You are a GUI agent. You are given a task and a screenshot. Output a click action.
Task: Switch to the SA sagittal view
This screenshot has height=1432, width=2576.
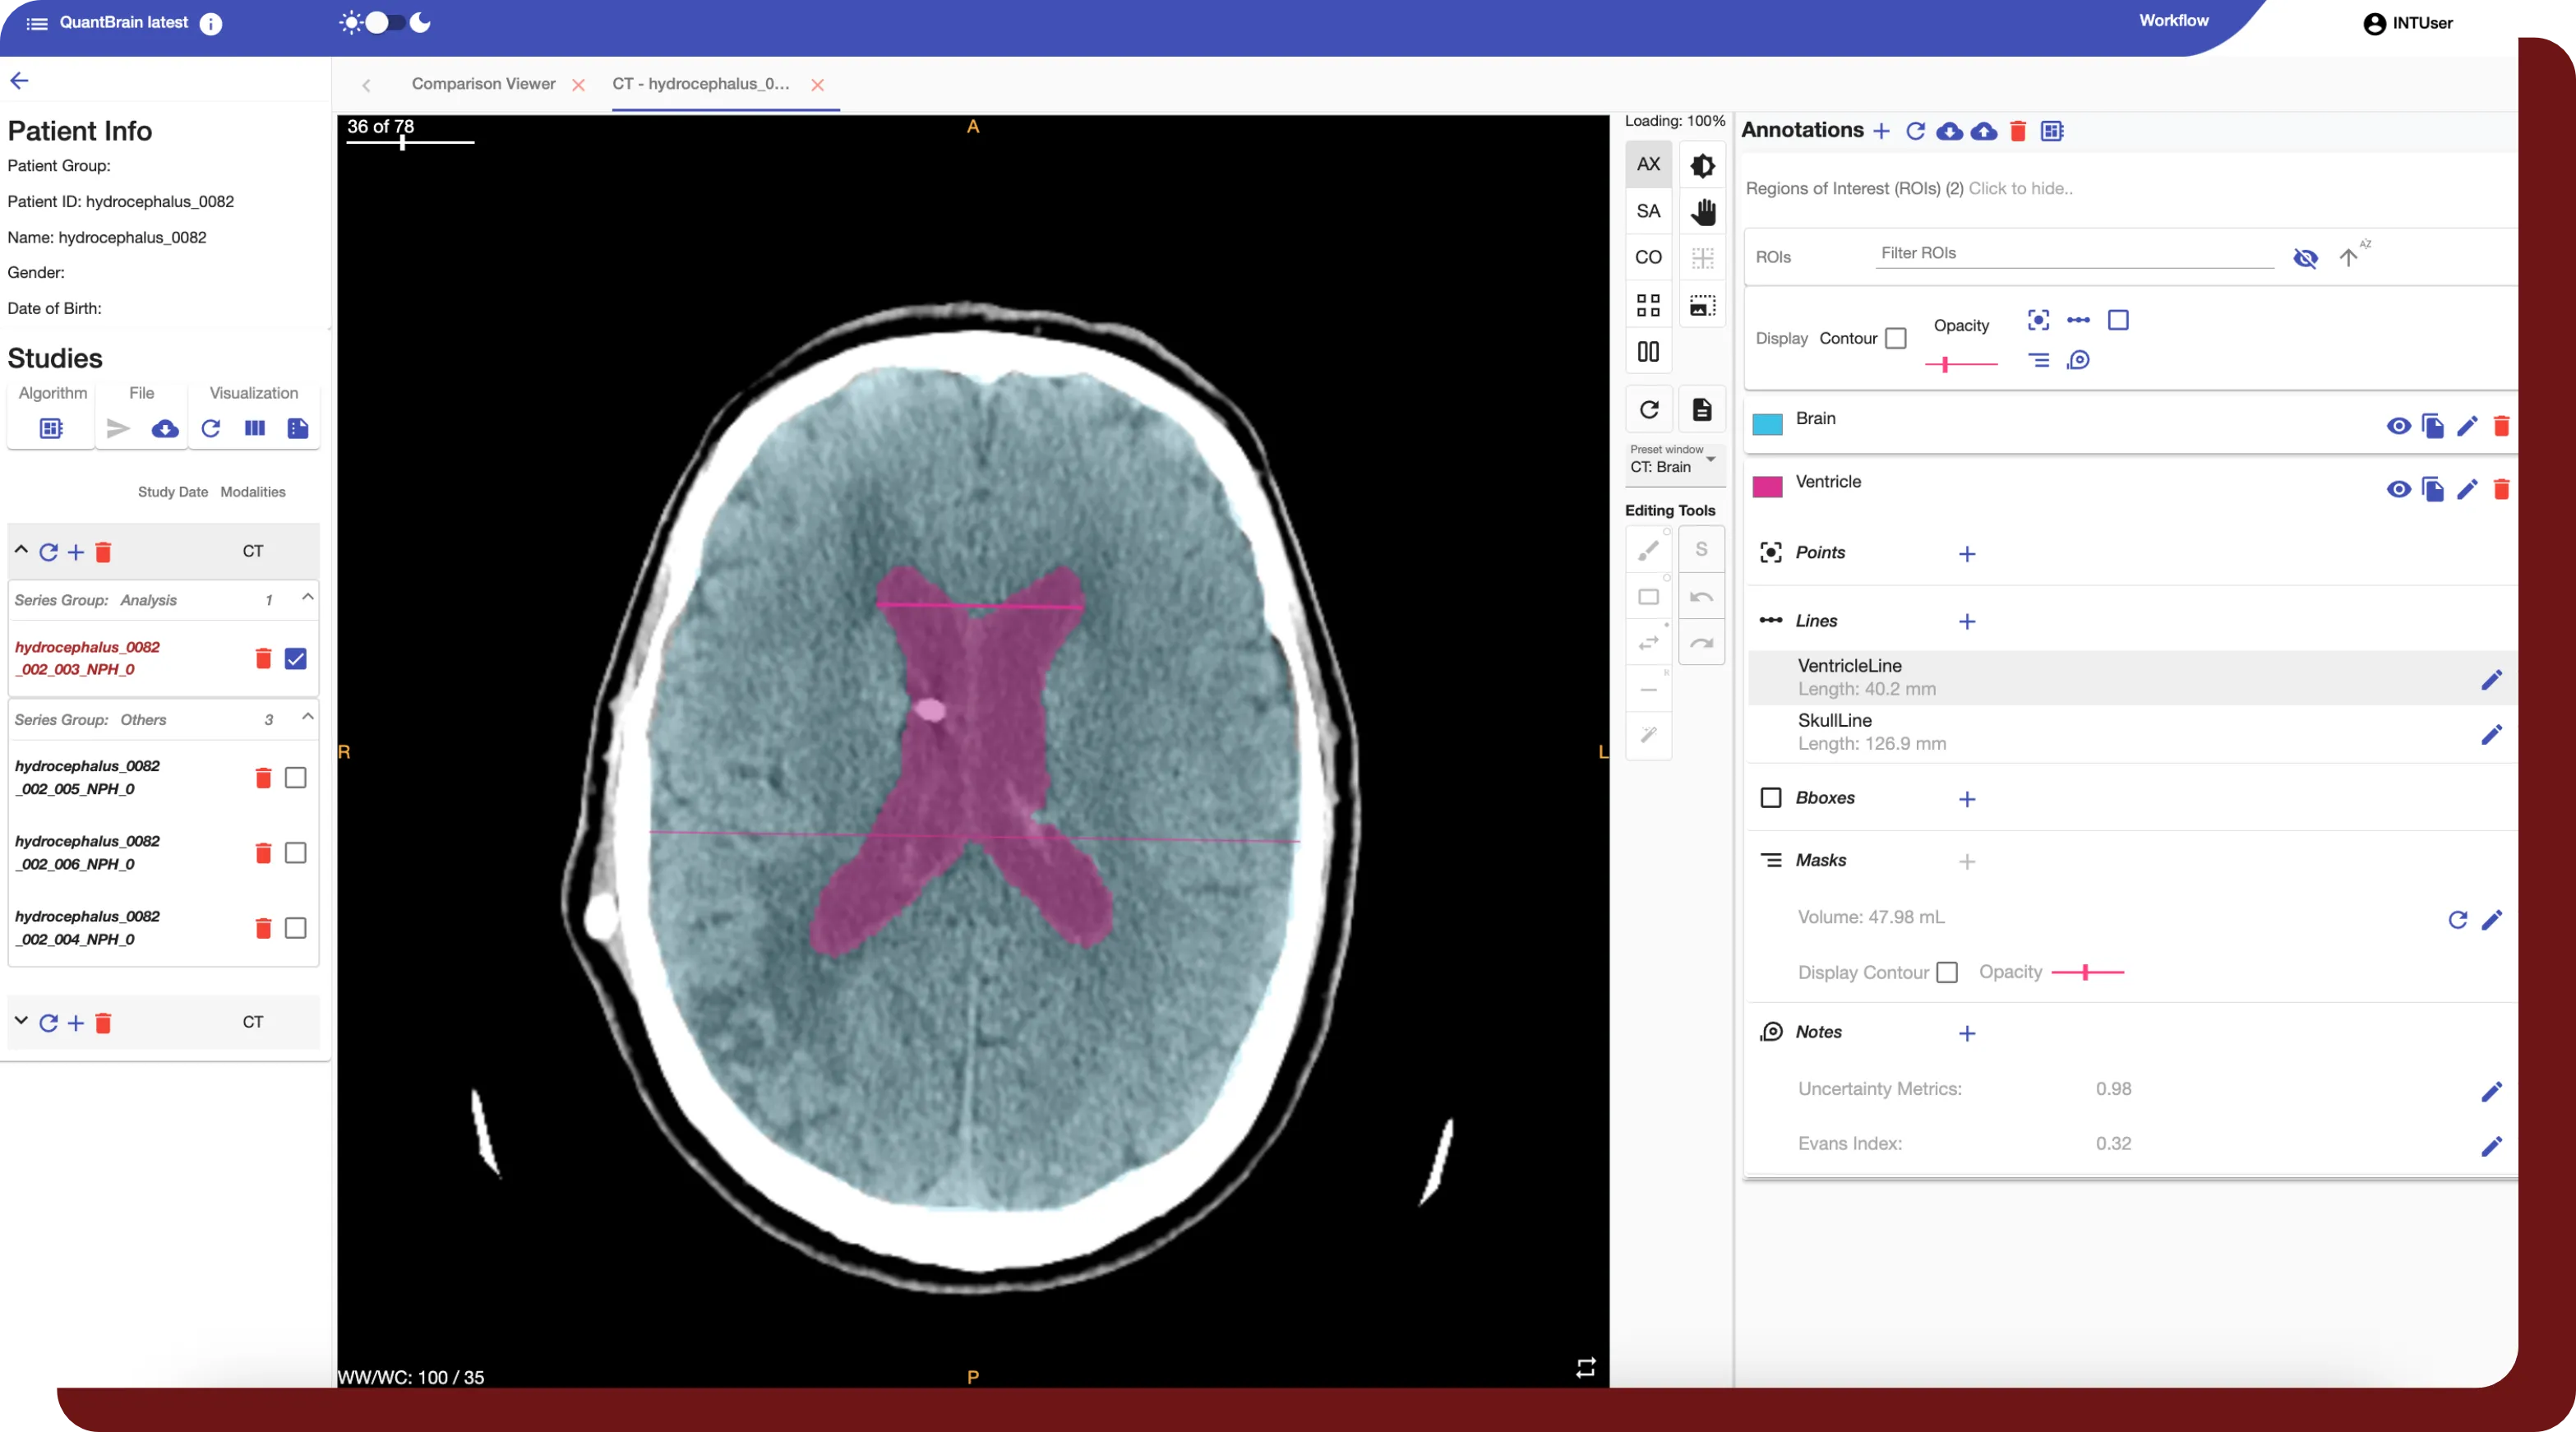pyautogui.click(x=1648, y=210)
